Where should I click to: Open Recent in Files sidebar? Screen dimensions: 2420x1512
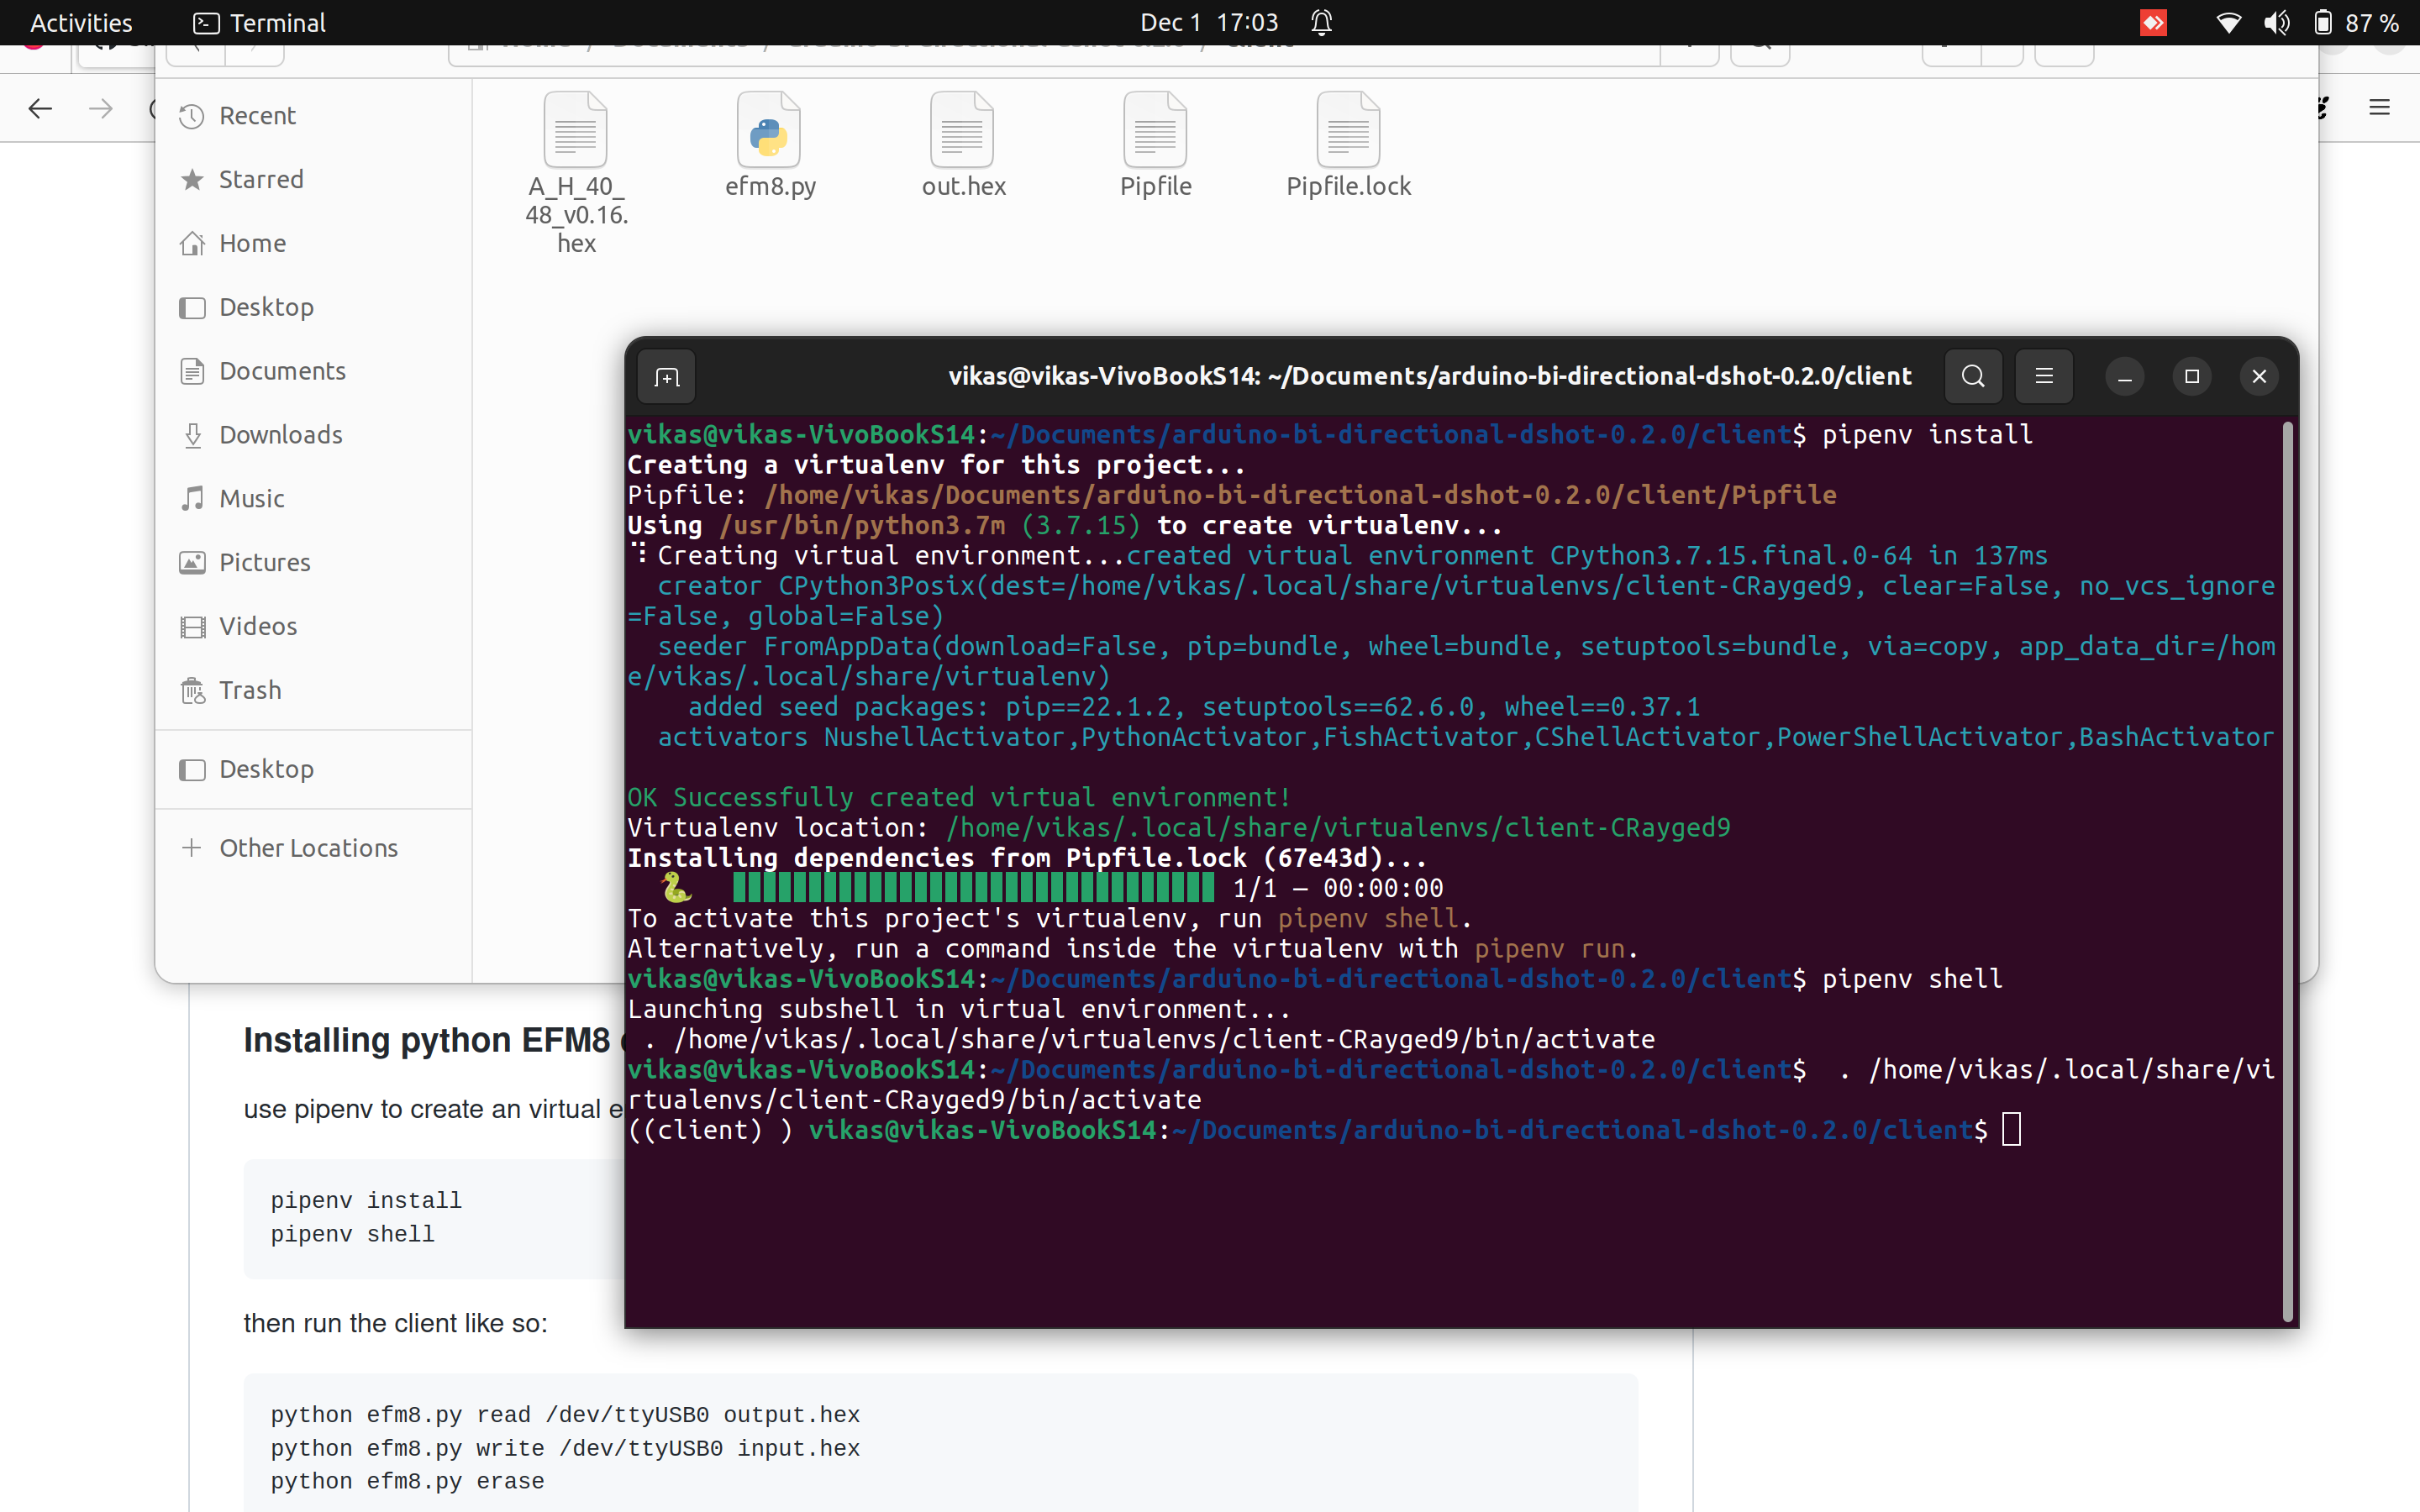coord(314,116)
